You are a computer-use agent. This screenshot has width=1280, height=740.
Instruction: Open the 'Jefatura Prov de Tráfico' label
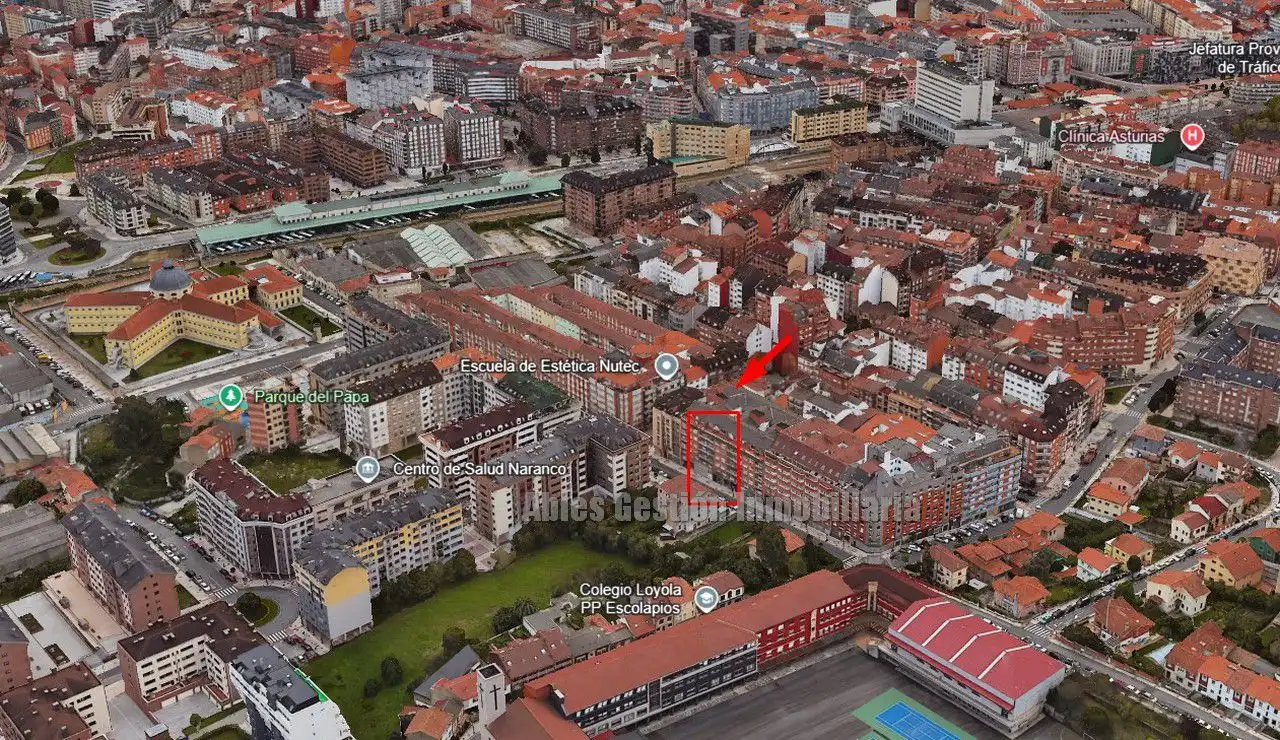1233,58
